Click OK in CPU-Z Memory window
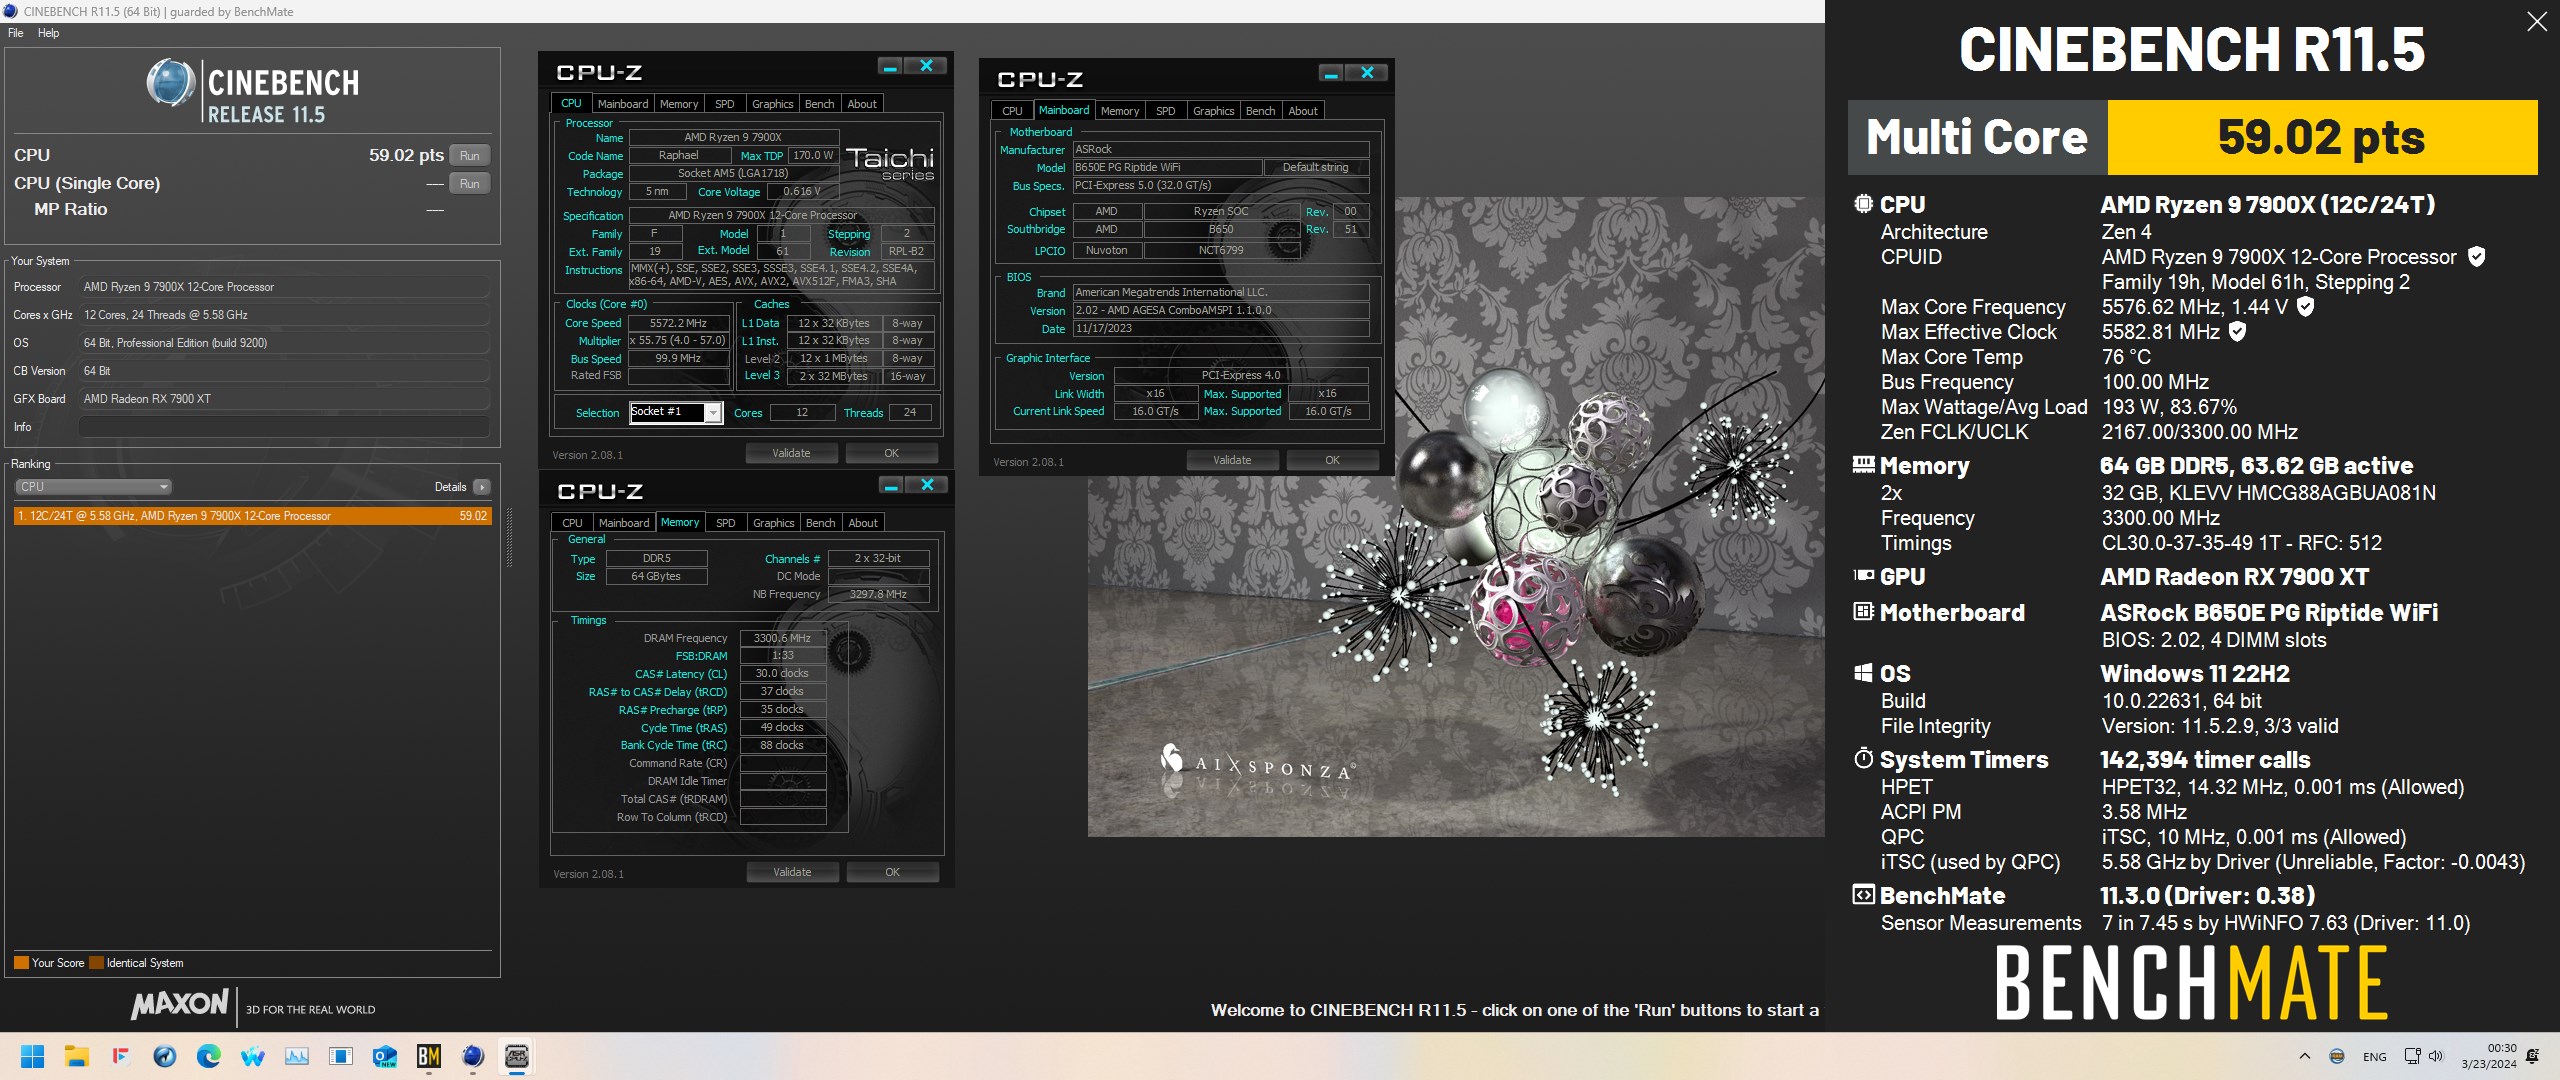 [x=892, y=873]
